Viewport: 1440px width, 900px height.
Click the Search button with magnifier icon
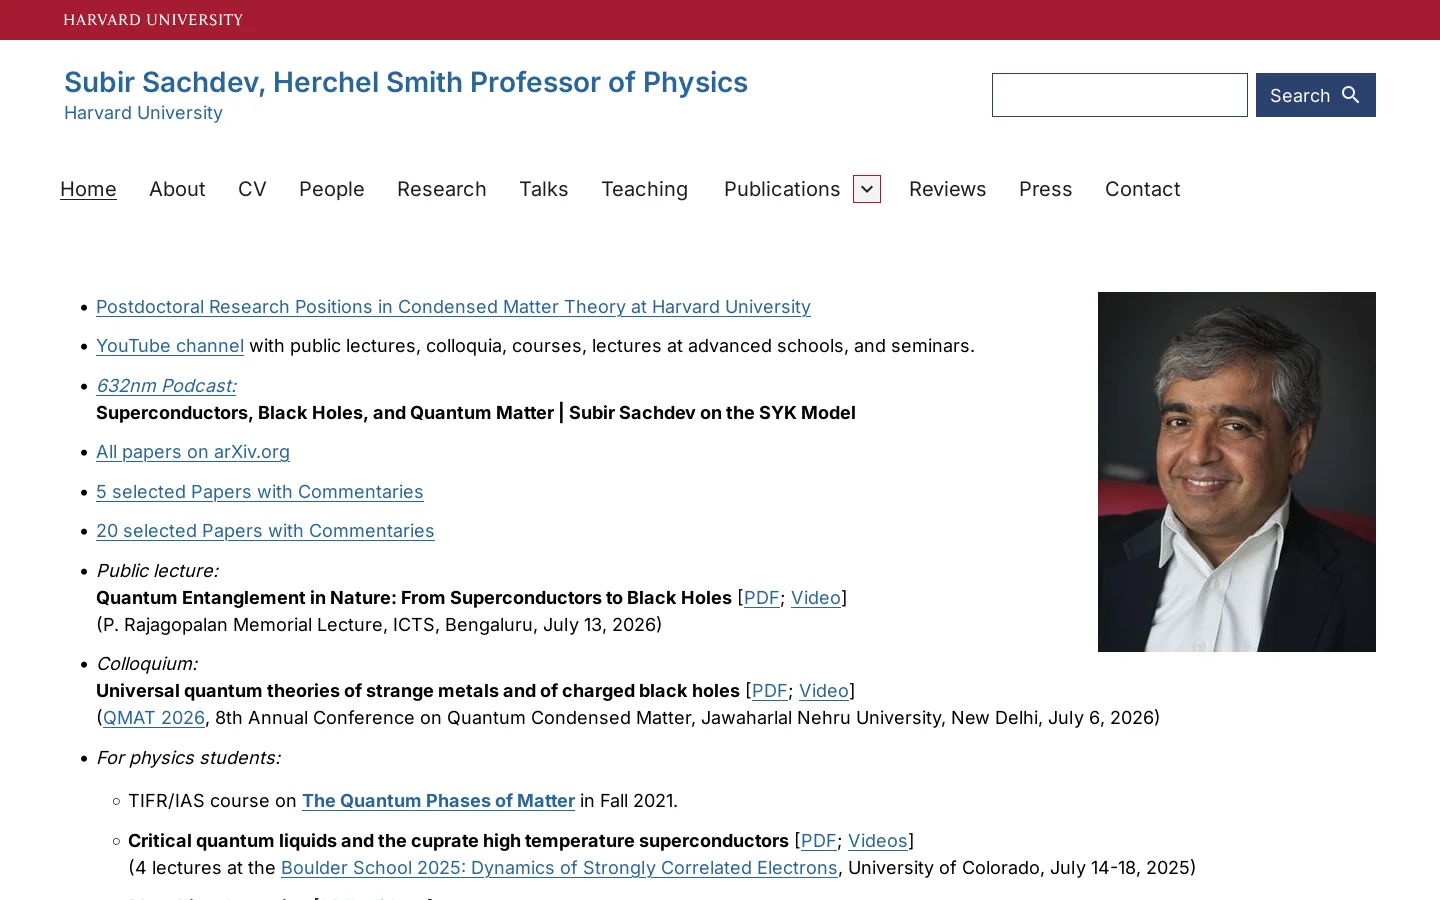pyautogui.click(x=1315, y=95)
